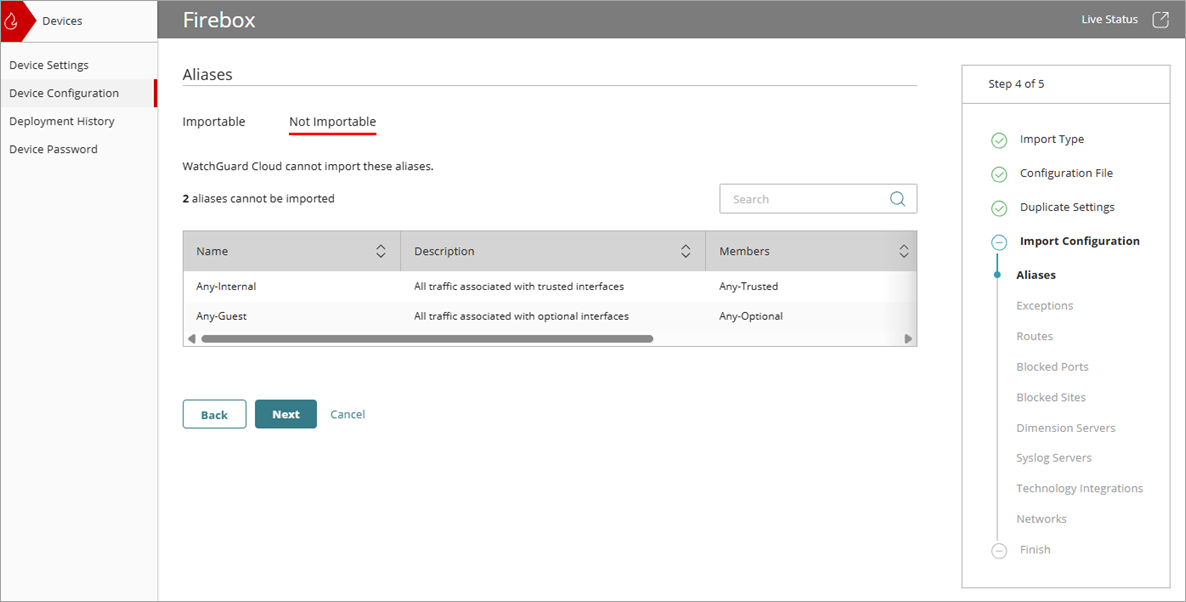Sort table by Members column arrows
Screen dimensions: 1186x602
(903, 251)
